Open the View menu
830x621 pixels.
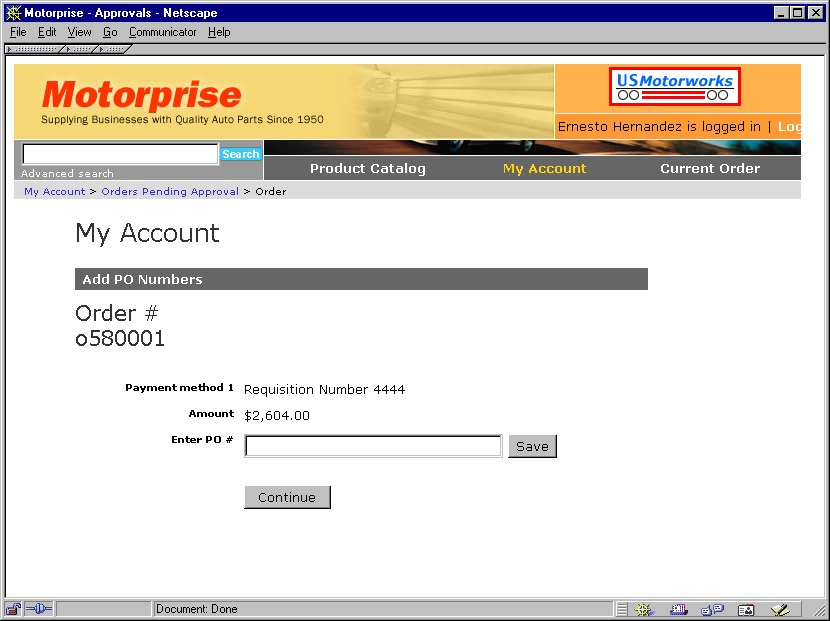(79, 32)
